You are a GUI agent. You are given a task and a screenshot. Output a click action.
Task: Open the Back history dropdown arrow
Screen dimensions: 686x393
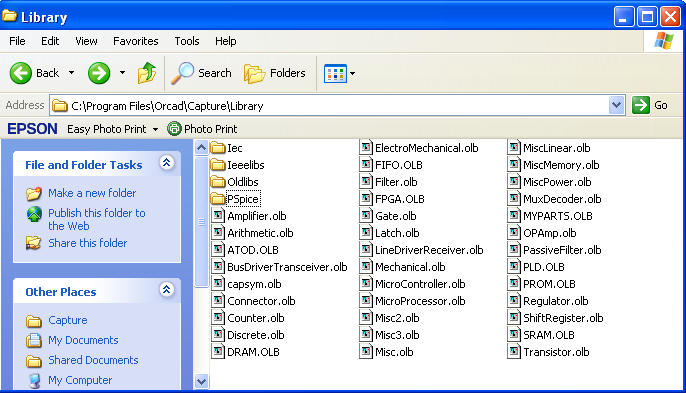71,73
